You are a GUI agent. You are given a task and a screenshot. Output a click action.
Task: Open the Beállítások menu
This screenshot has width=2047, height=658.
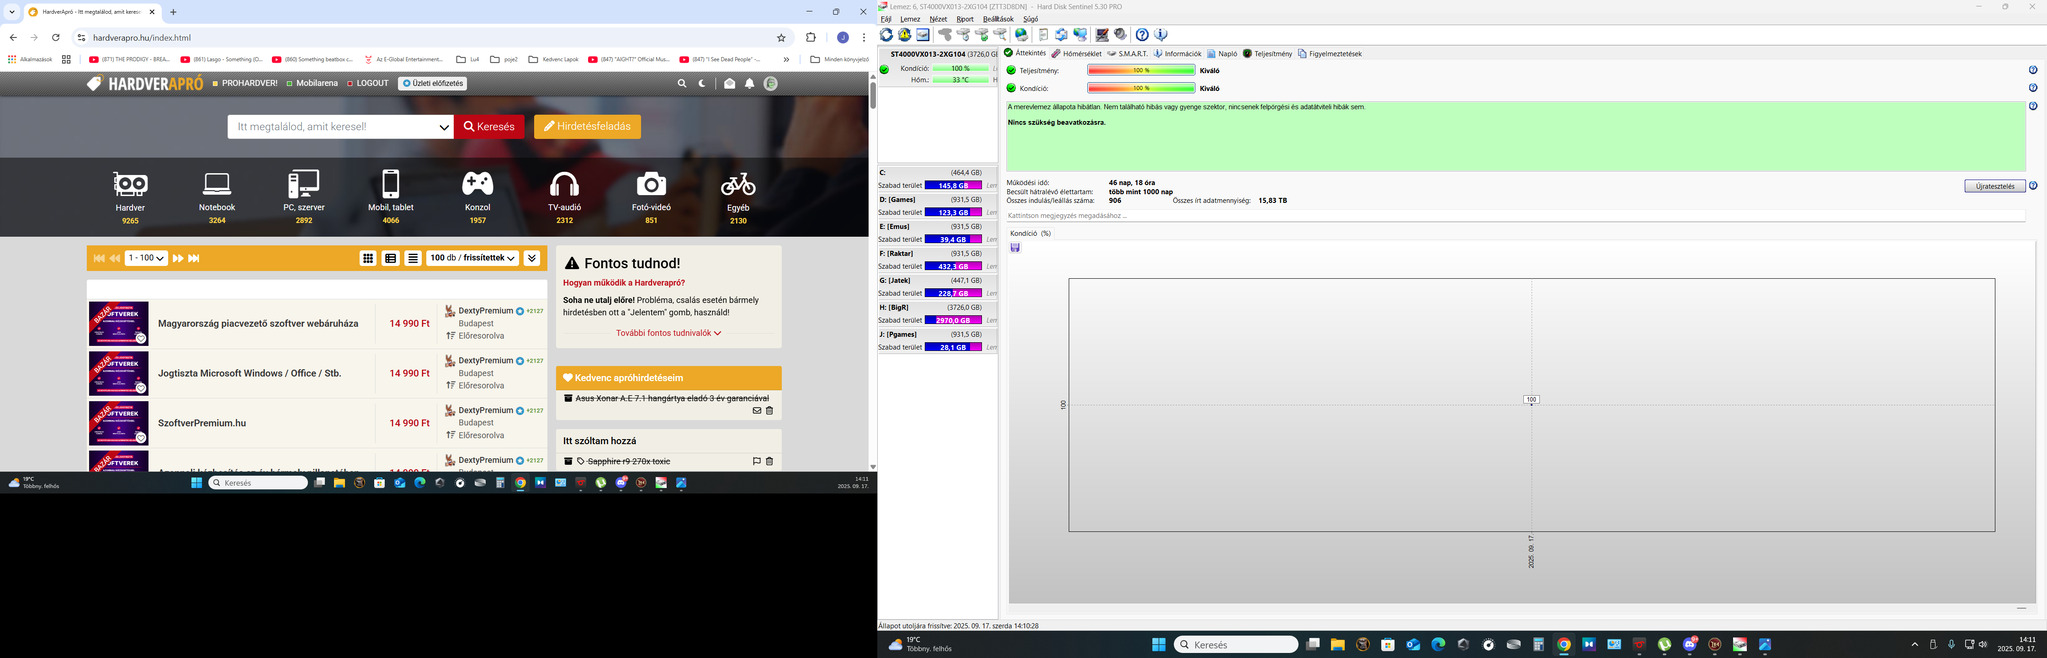(x=998, y=19)
